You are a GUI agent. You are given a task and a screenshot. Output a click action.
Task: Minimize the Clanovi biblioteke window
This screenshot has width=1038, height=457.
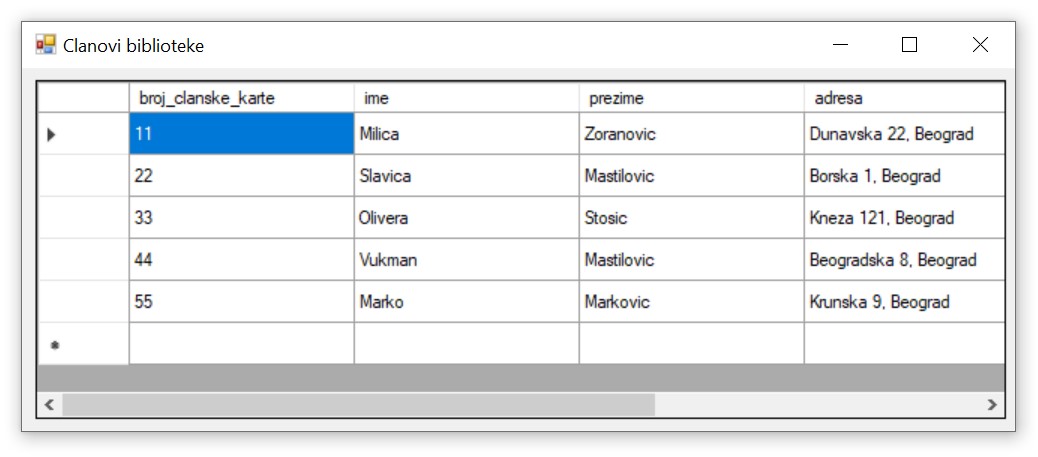[840, 45]
